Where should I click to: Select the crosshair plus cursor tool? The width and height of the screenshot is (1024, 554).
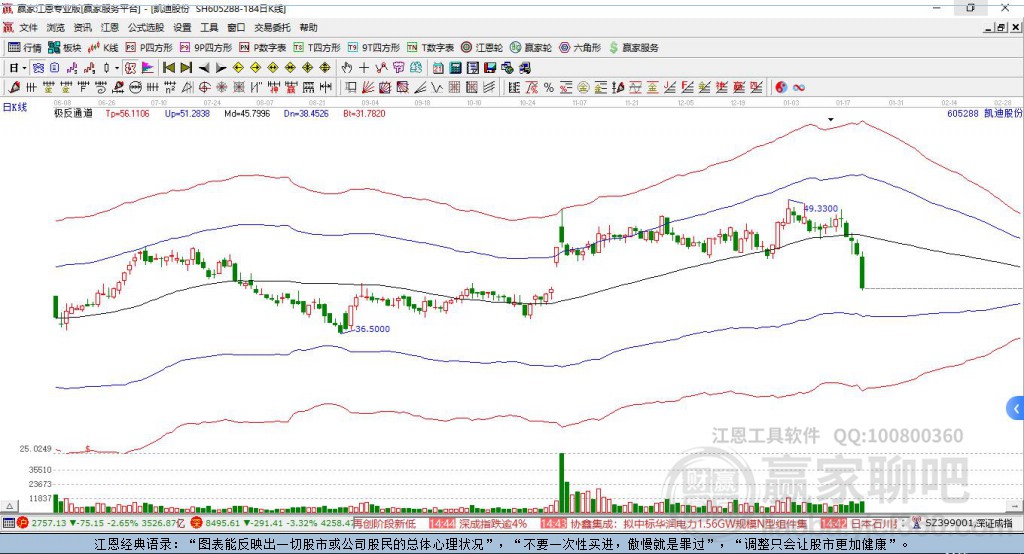point(364,67)
